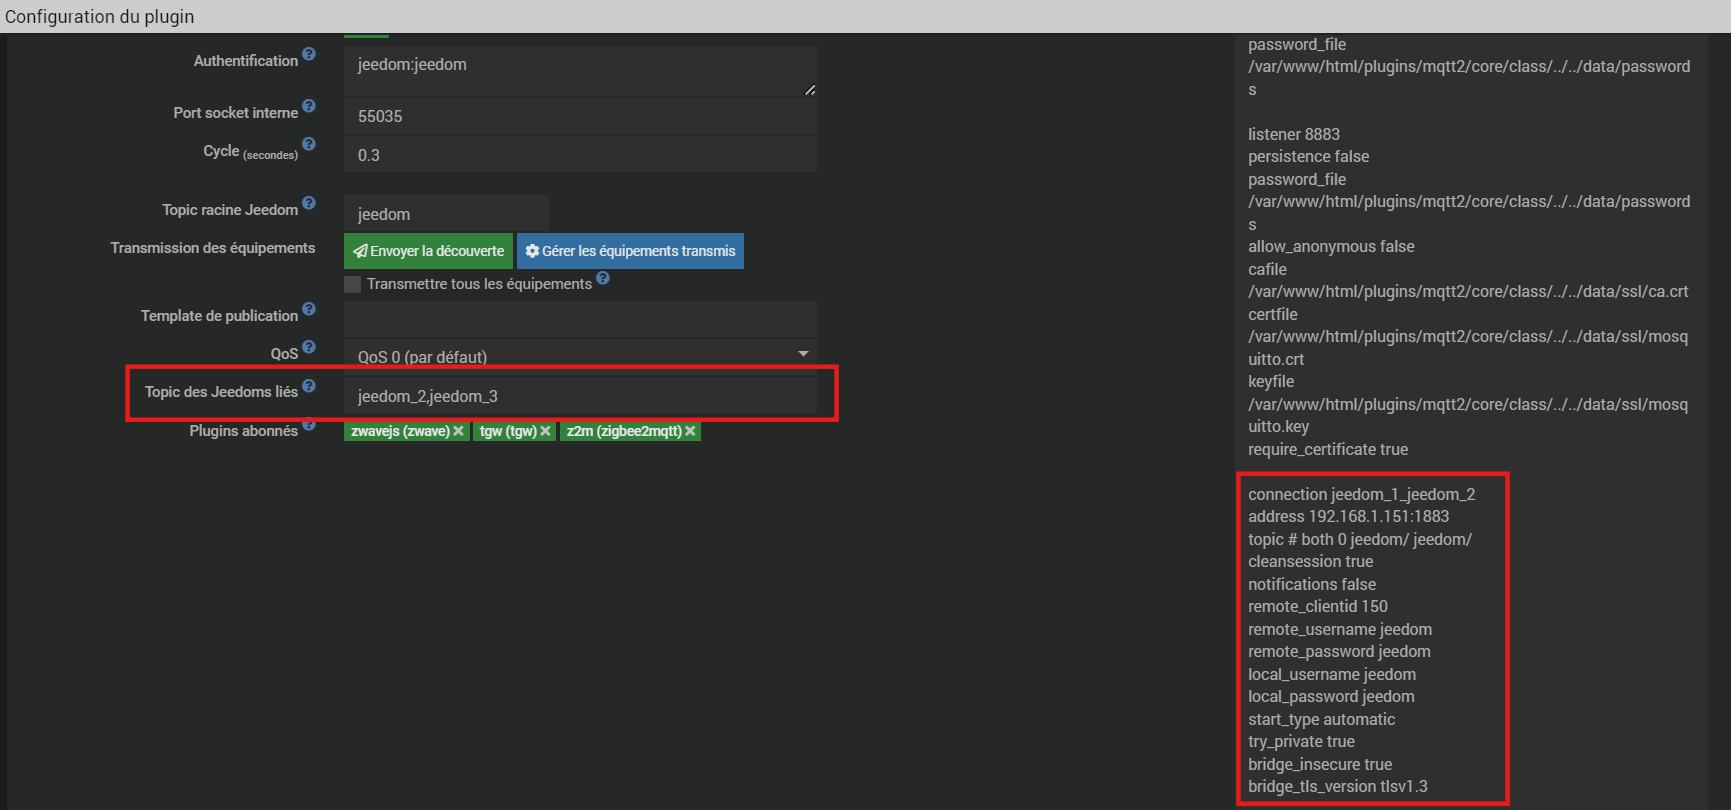This screenshot has width=1731, height=810.
Task: Click help icon next to Cycle (secondes)
Action: click(309, 144)
